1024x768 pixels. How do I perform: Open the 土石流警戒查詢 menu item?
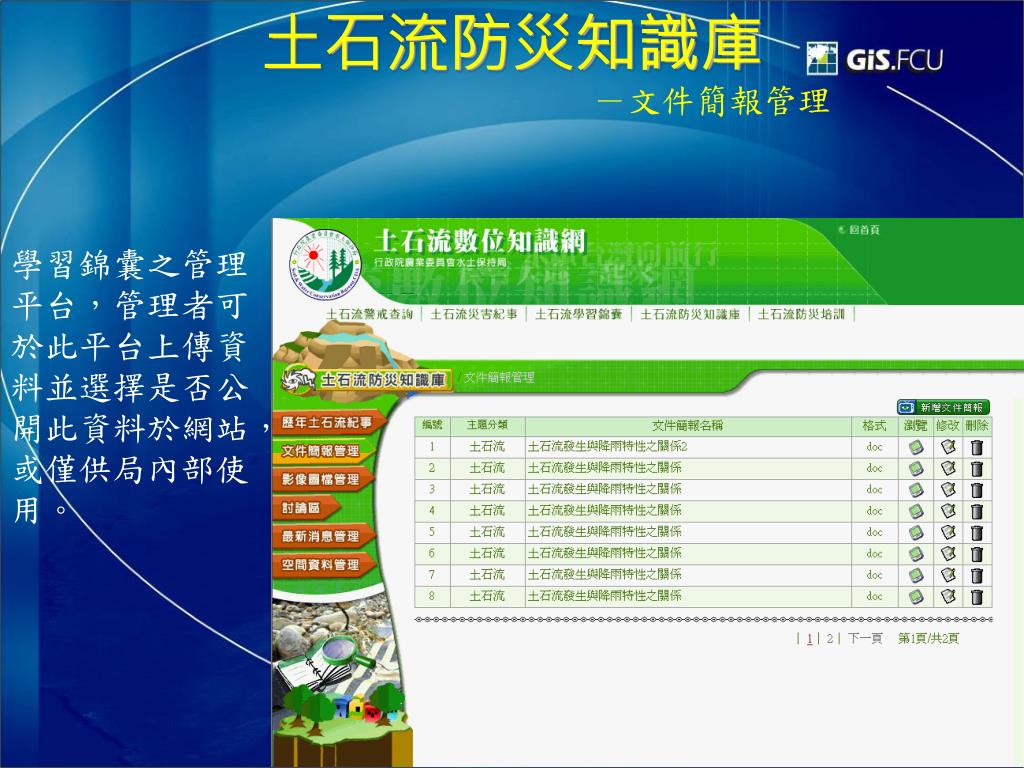[x=370, y=314]
